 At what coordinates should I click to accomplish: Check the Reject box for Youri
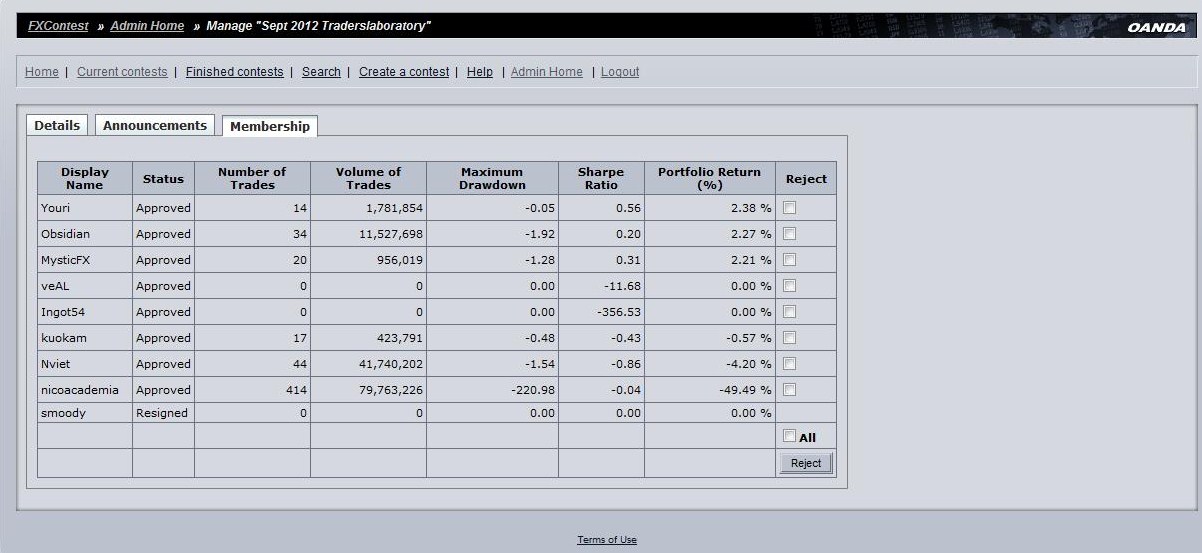(789, 208)
